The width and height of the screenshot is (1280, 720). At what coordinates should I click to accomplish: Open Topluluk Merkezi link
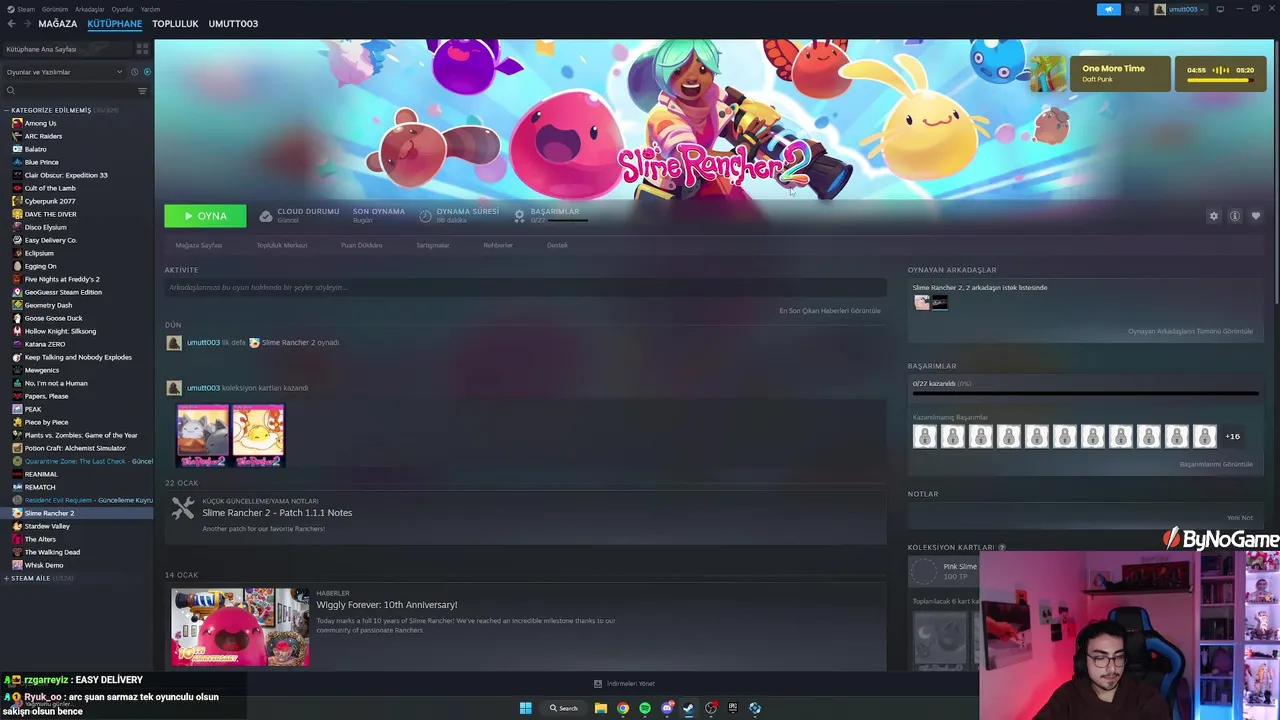[x=282, y=245]
